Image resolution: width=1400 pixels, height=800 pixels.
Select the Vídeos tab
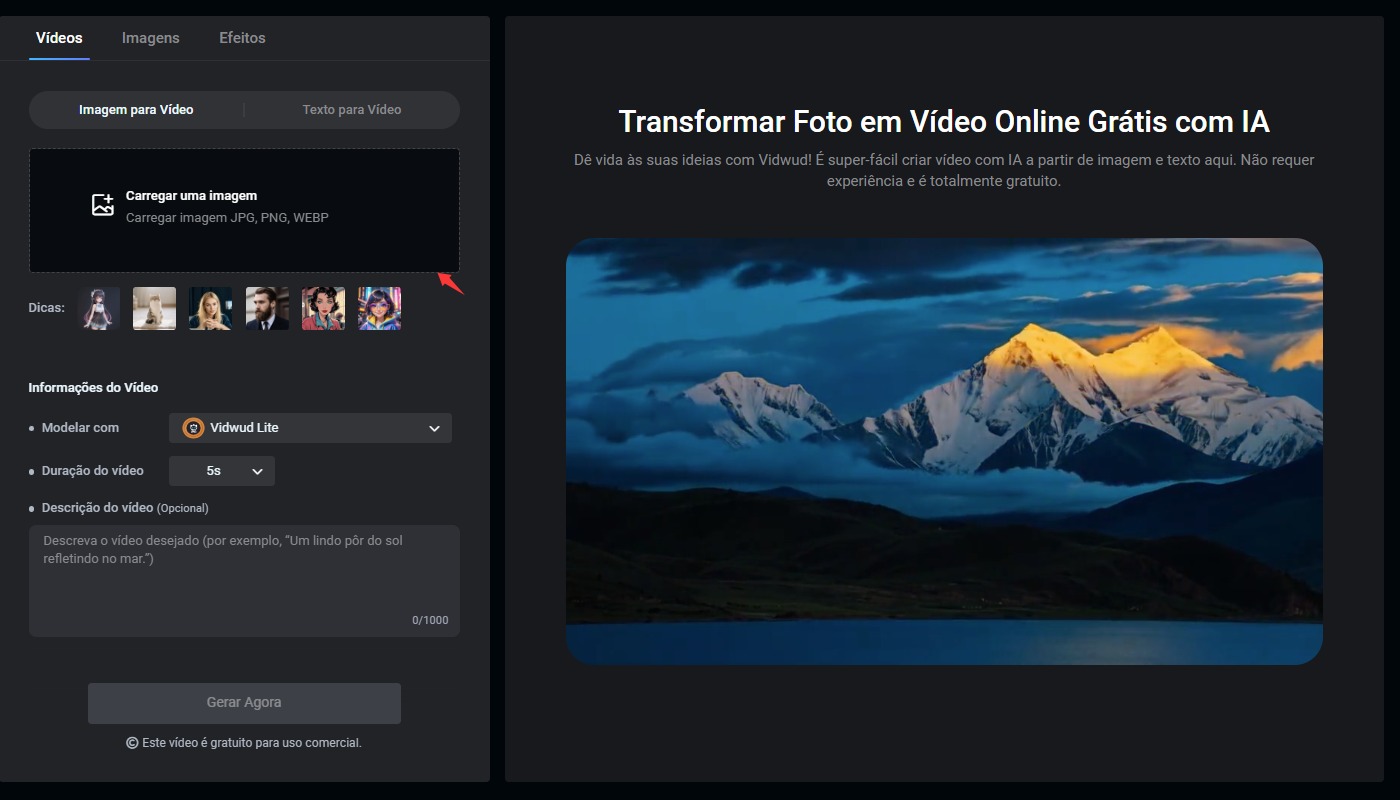pos(58,37)
